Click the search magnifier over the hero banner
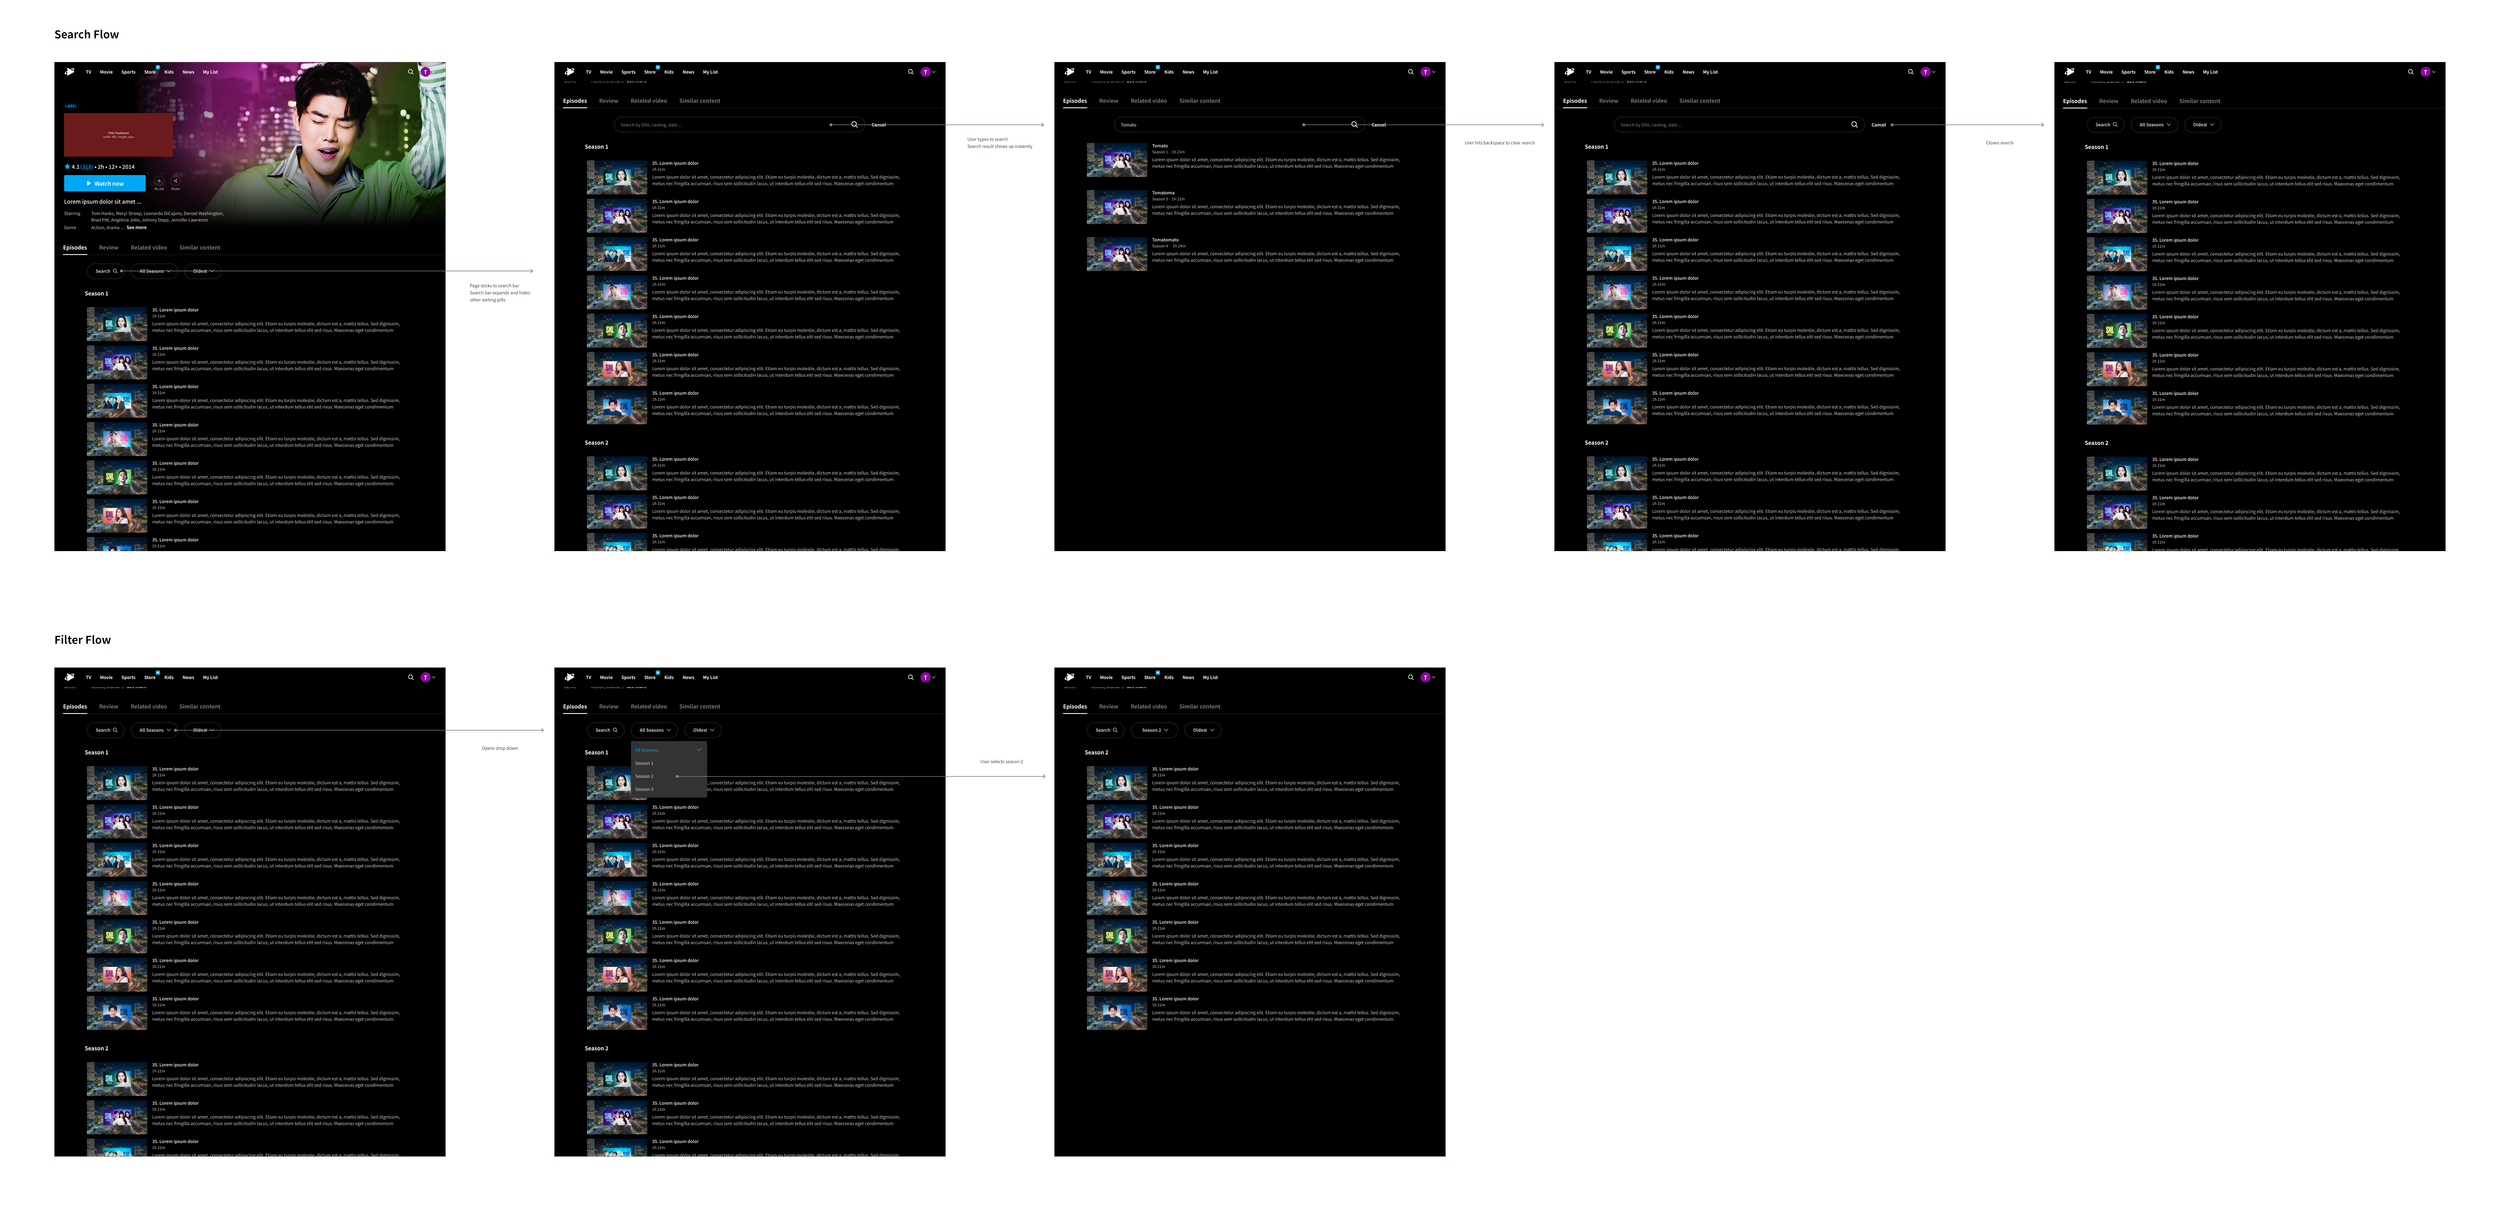 tap(410, 72)
